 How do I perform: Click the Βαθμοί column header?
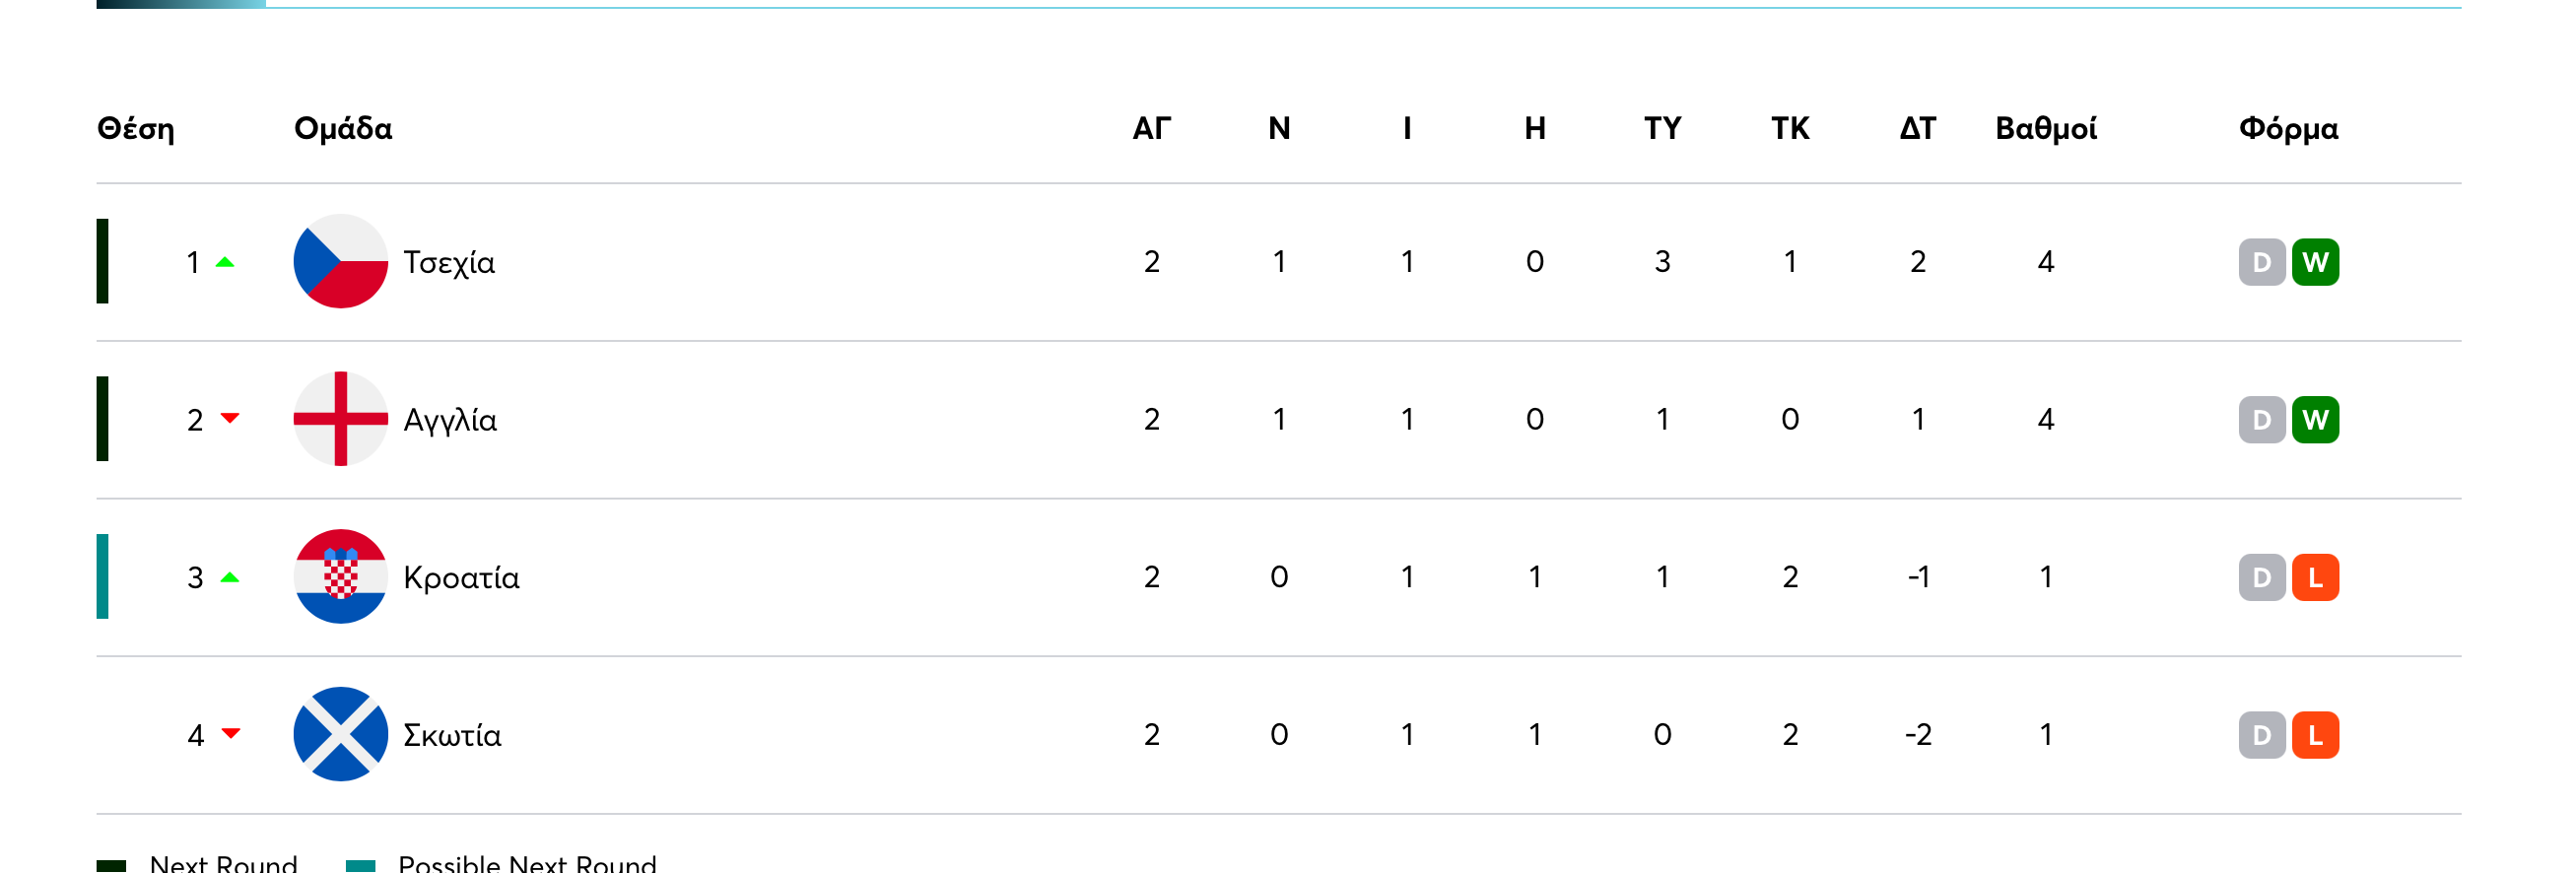(2045, 129)
